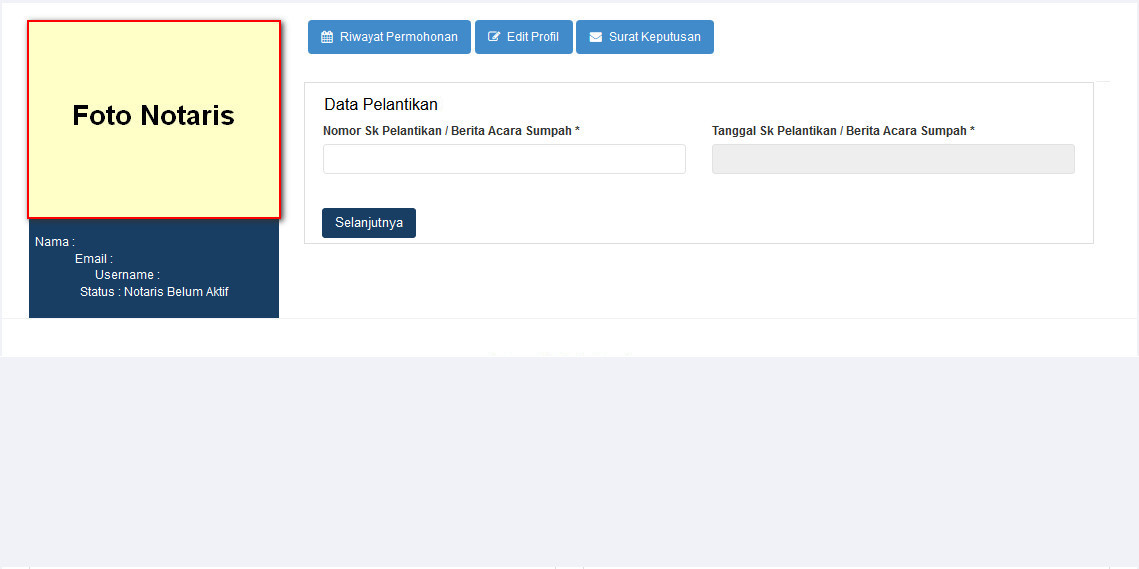Focus the Nomor Sk Pelantikan input field
Image resolution: width=1139 pixels, height=569 pixels.
pyautogui.click(x=504, y=159)
